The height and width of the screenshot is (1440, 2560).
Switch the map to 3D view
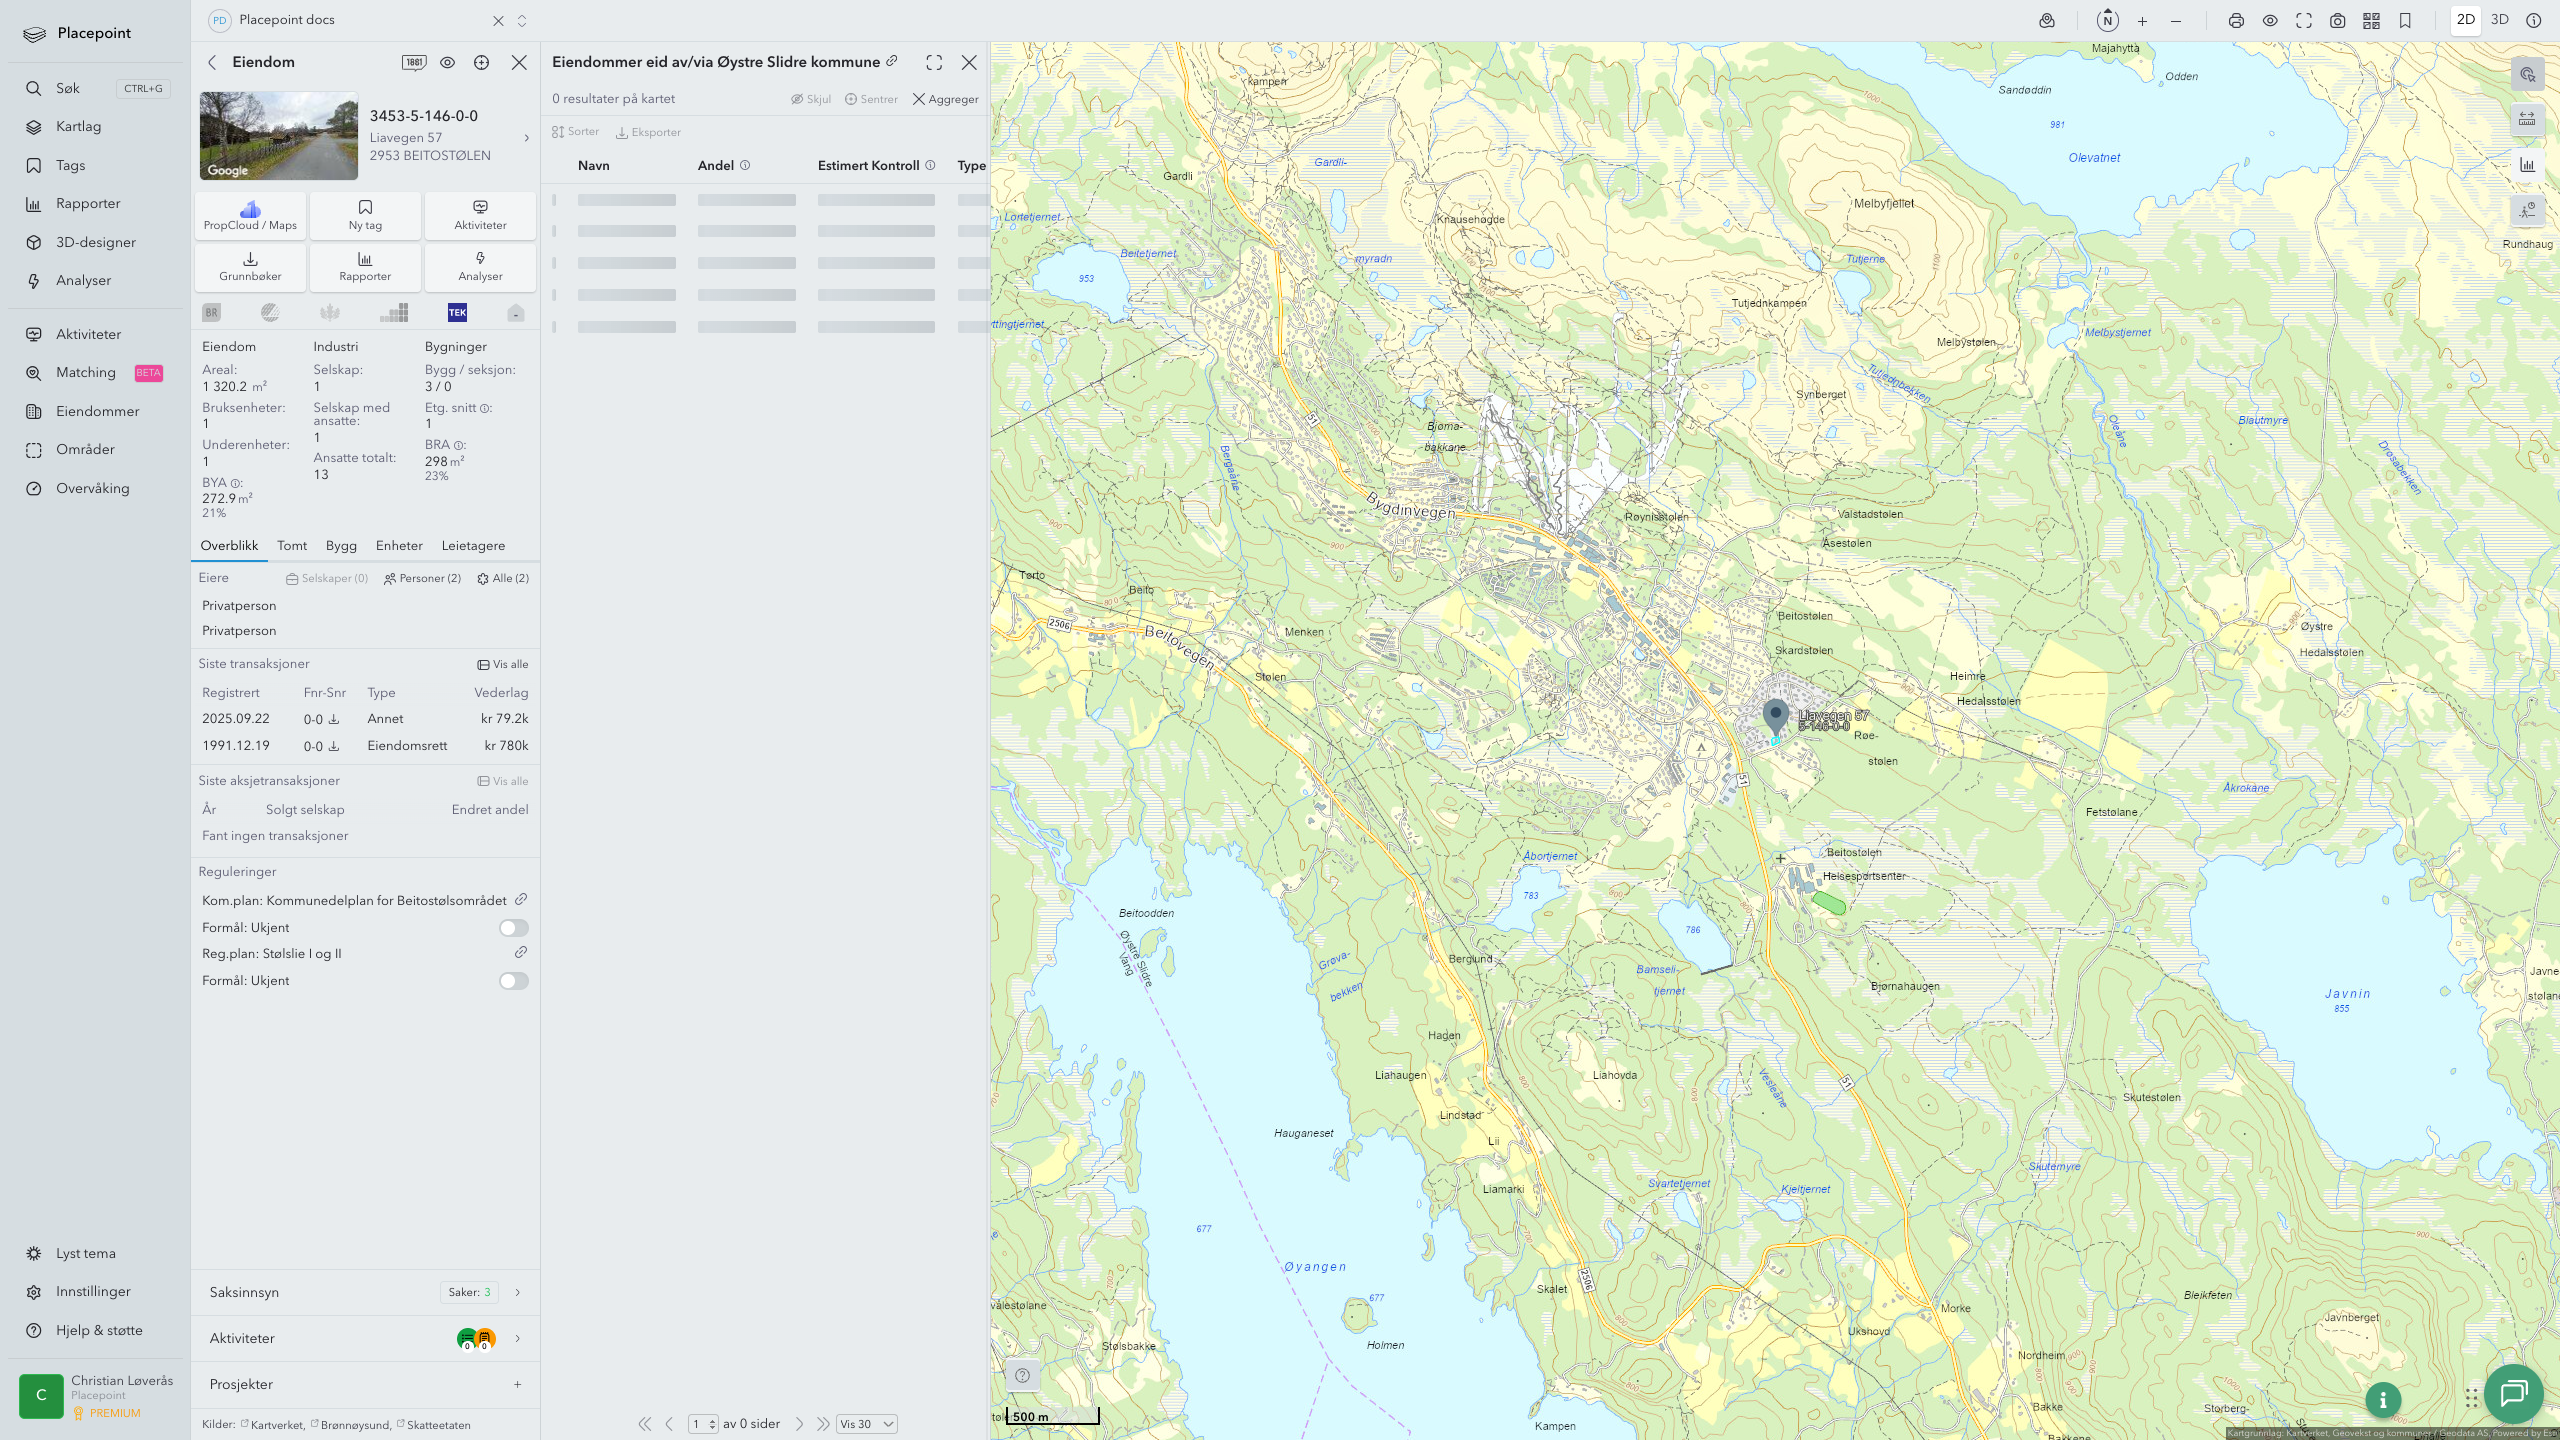(x=2500, y=20)
